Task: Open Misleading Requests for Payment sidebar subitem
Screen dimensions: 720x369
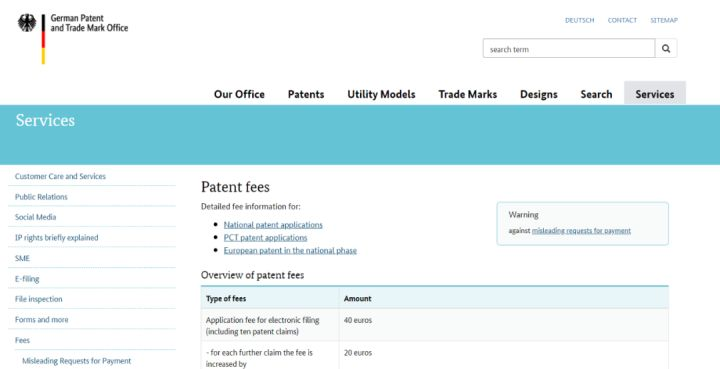Action: coord(77,361)
